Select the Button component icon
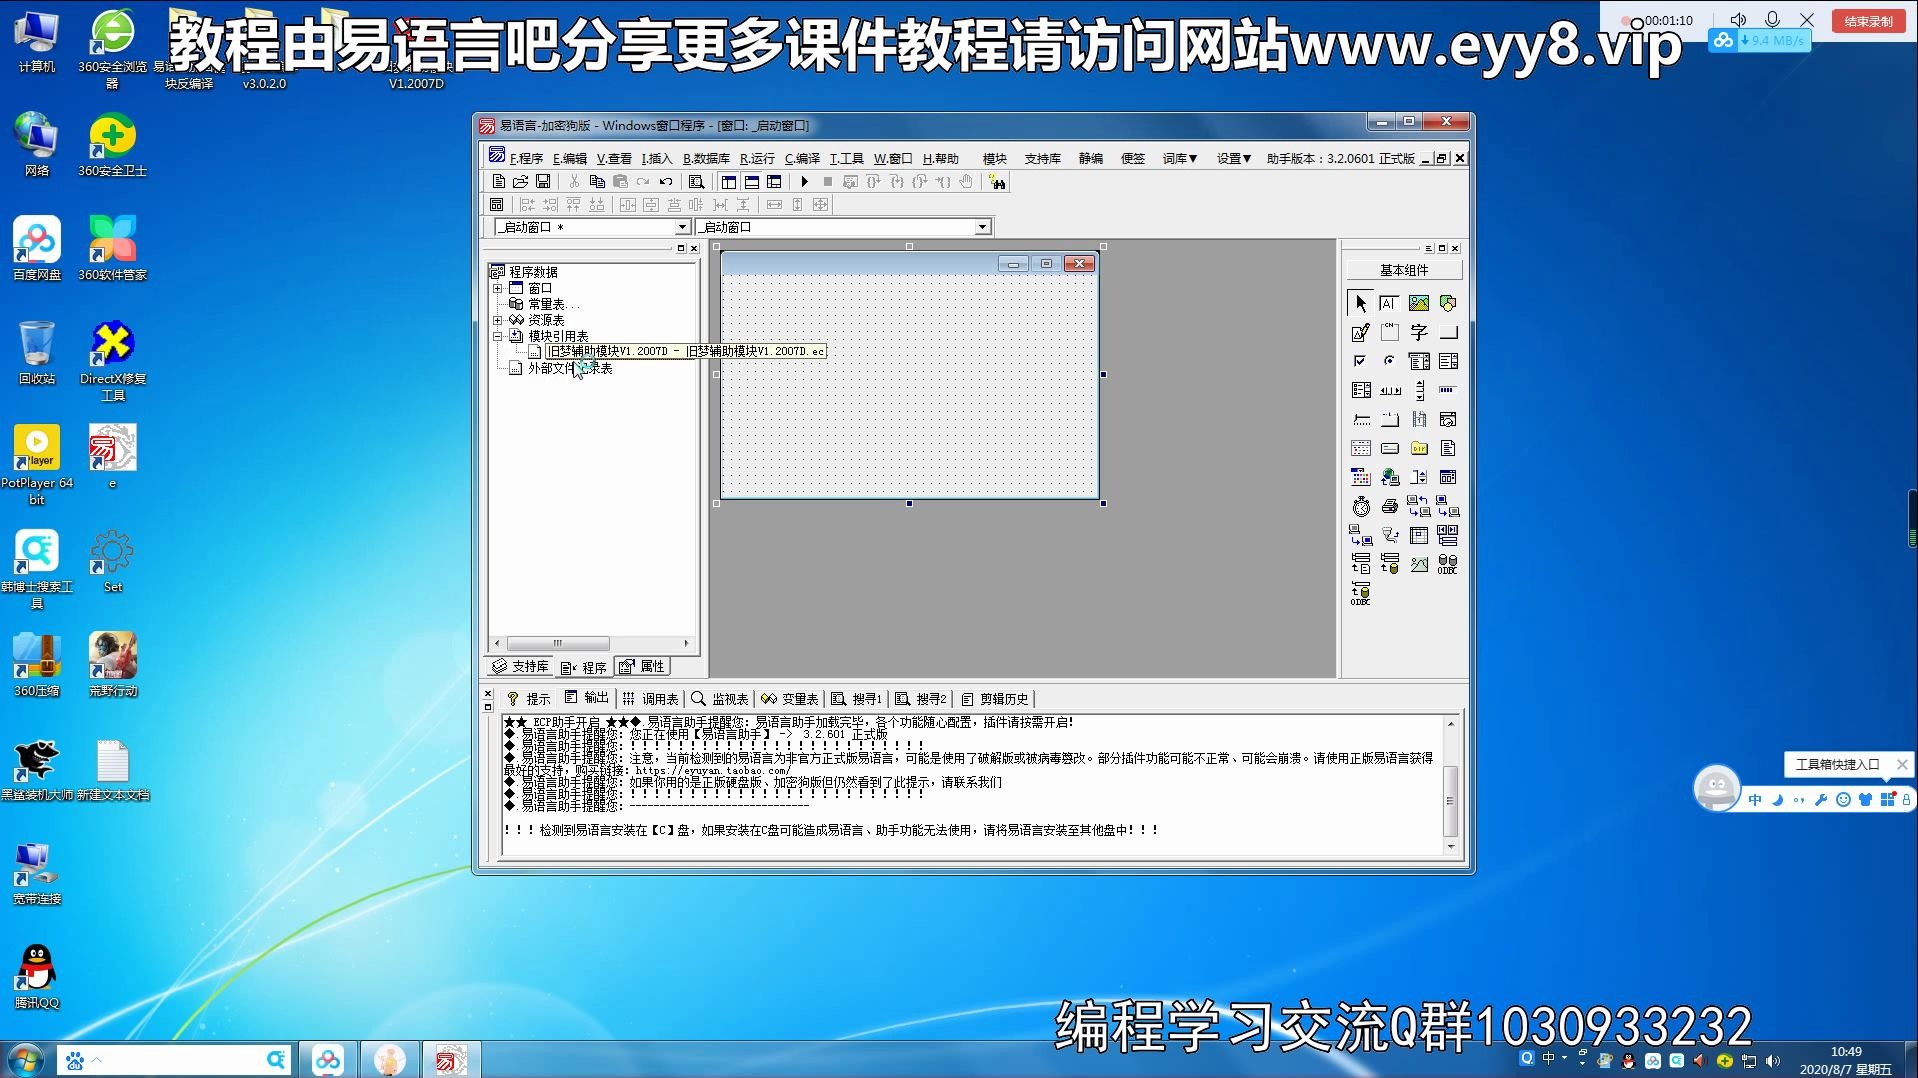Viewport: 1918px width, 1078px height. [1447, 332]
